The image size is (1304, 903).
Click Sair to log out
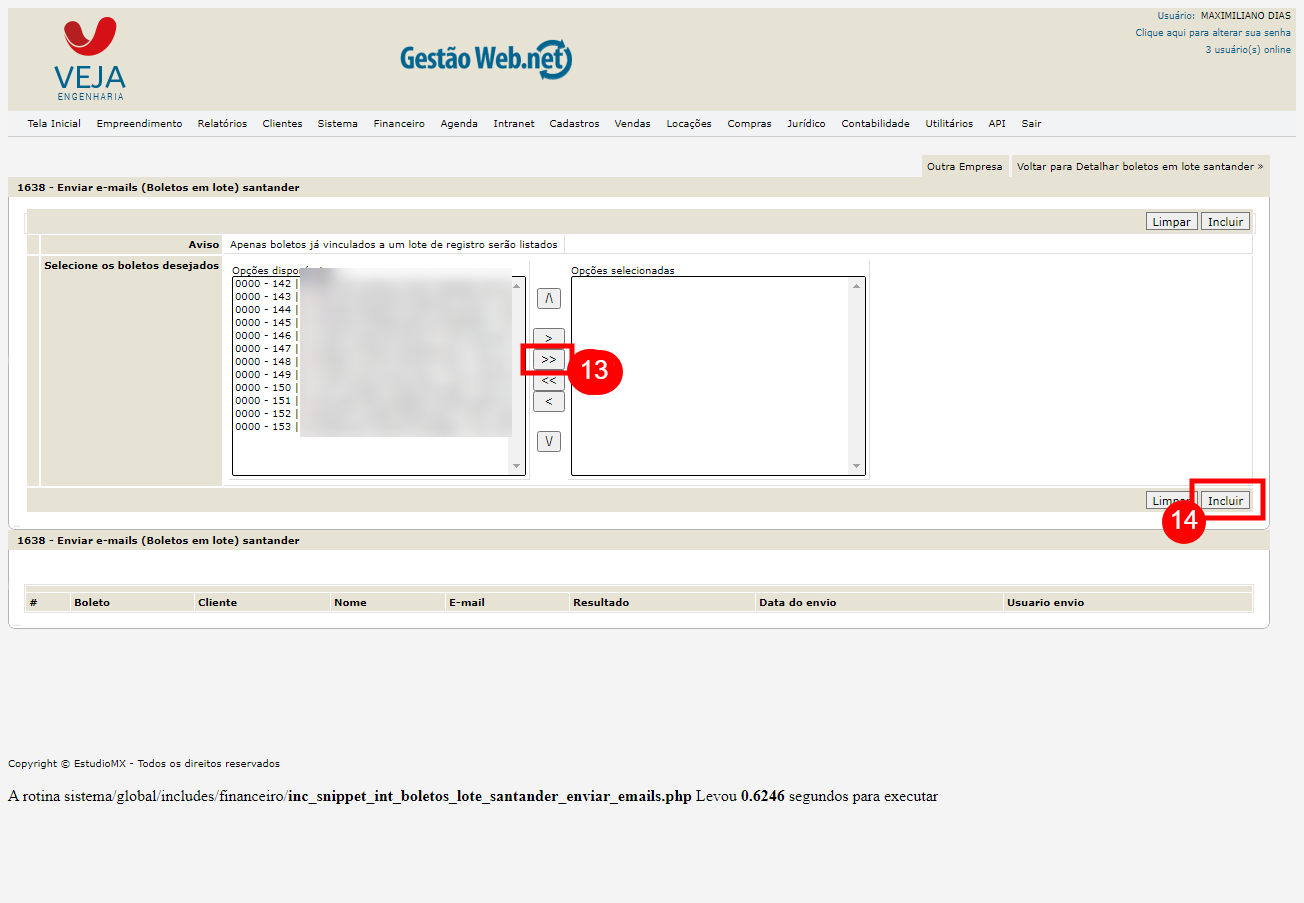point(1031,124)
